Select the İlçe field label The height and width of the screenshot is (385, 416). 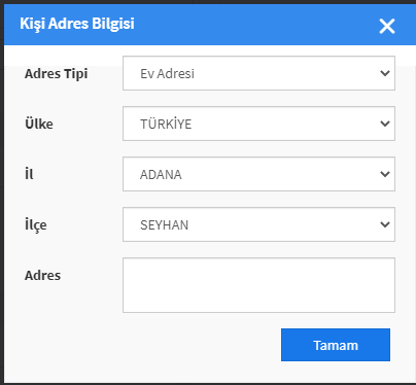(36, 225)
